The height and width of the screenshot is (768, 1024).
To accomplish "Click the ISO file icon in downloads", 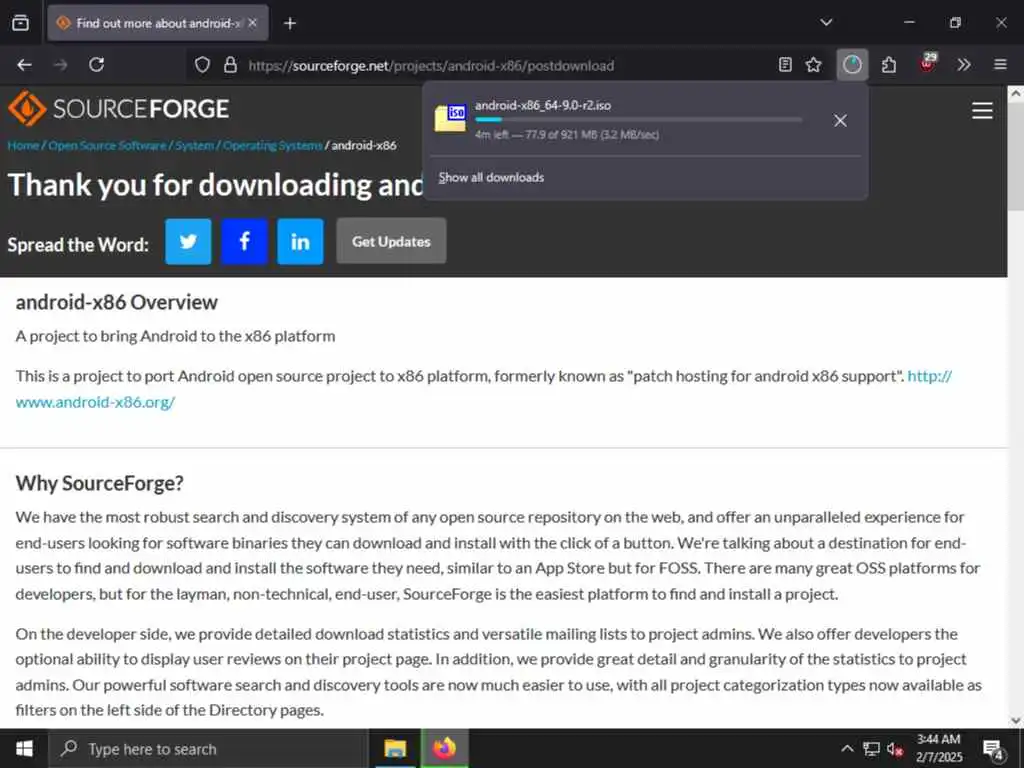I will [450, 118].
